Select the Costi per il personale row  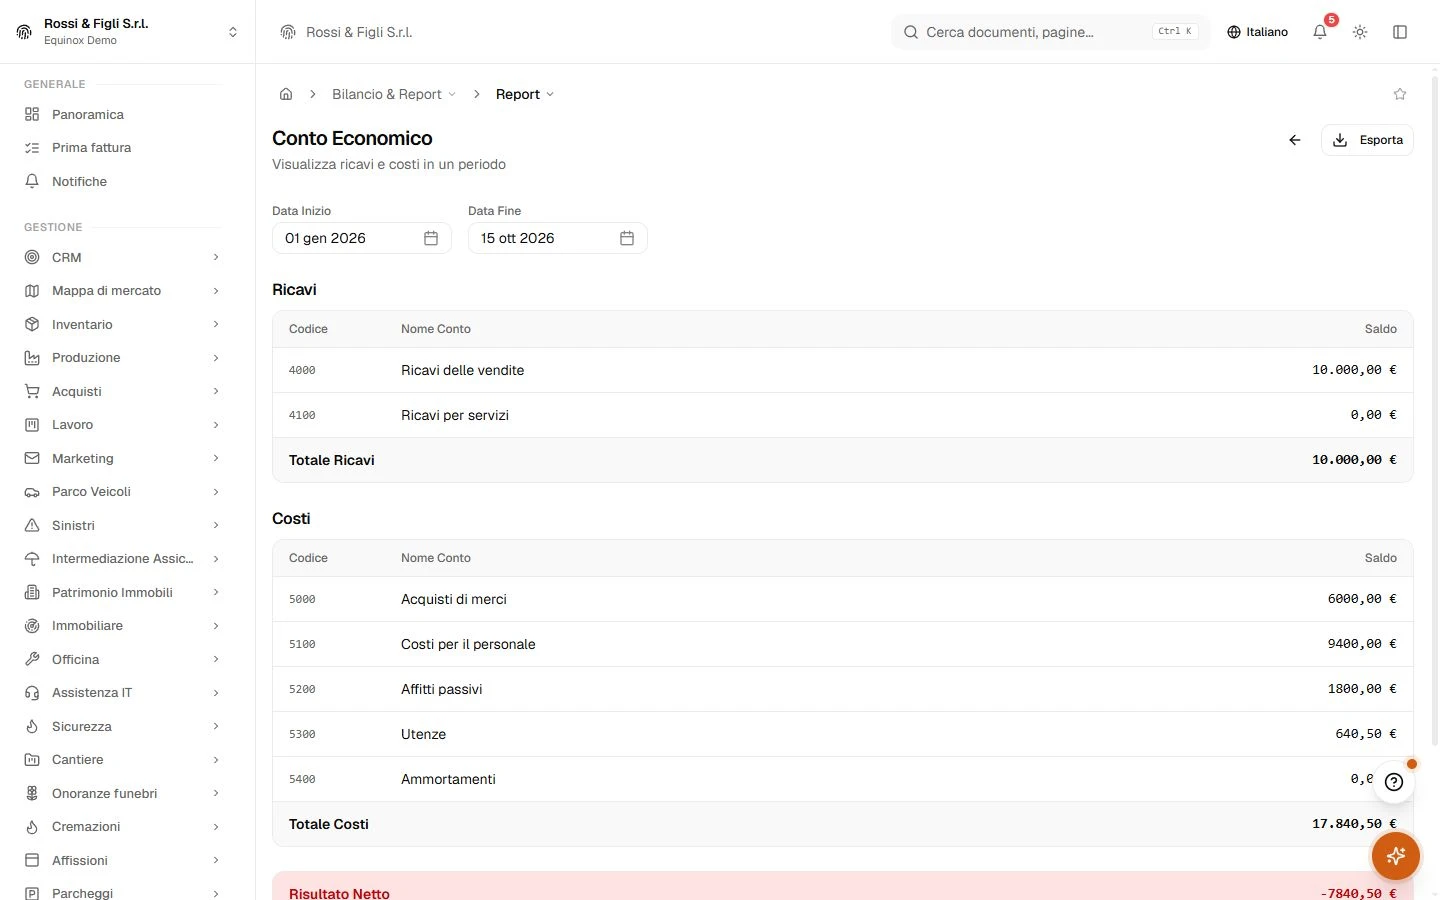(843, 644)
